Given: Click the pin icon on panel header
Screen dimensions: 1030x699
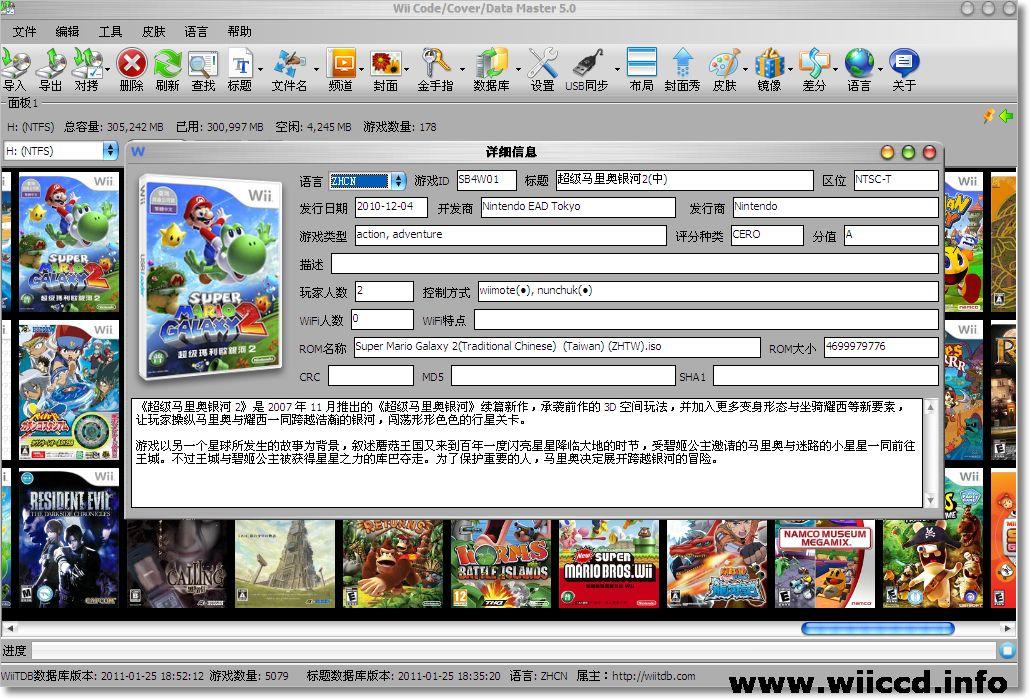Looking at the screenshot, I should 988,116.
